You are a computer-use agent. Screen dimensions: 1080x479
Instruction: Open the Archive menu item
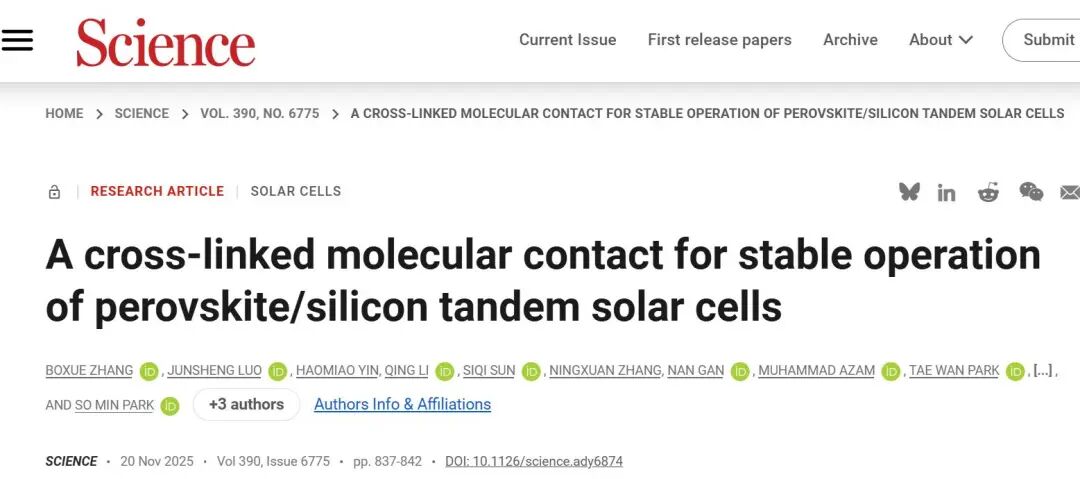click(x=850, y=40)
